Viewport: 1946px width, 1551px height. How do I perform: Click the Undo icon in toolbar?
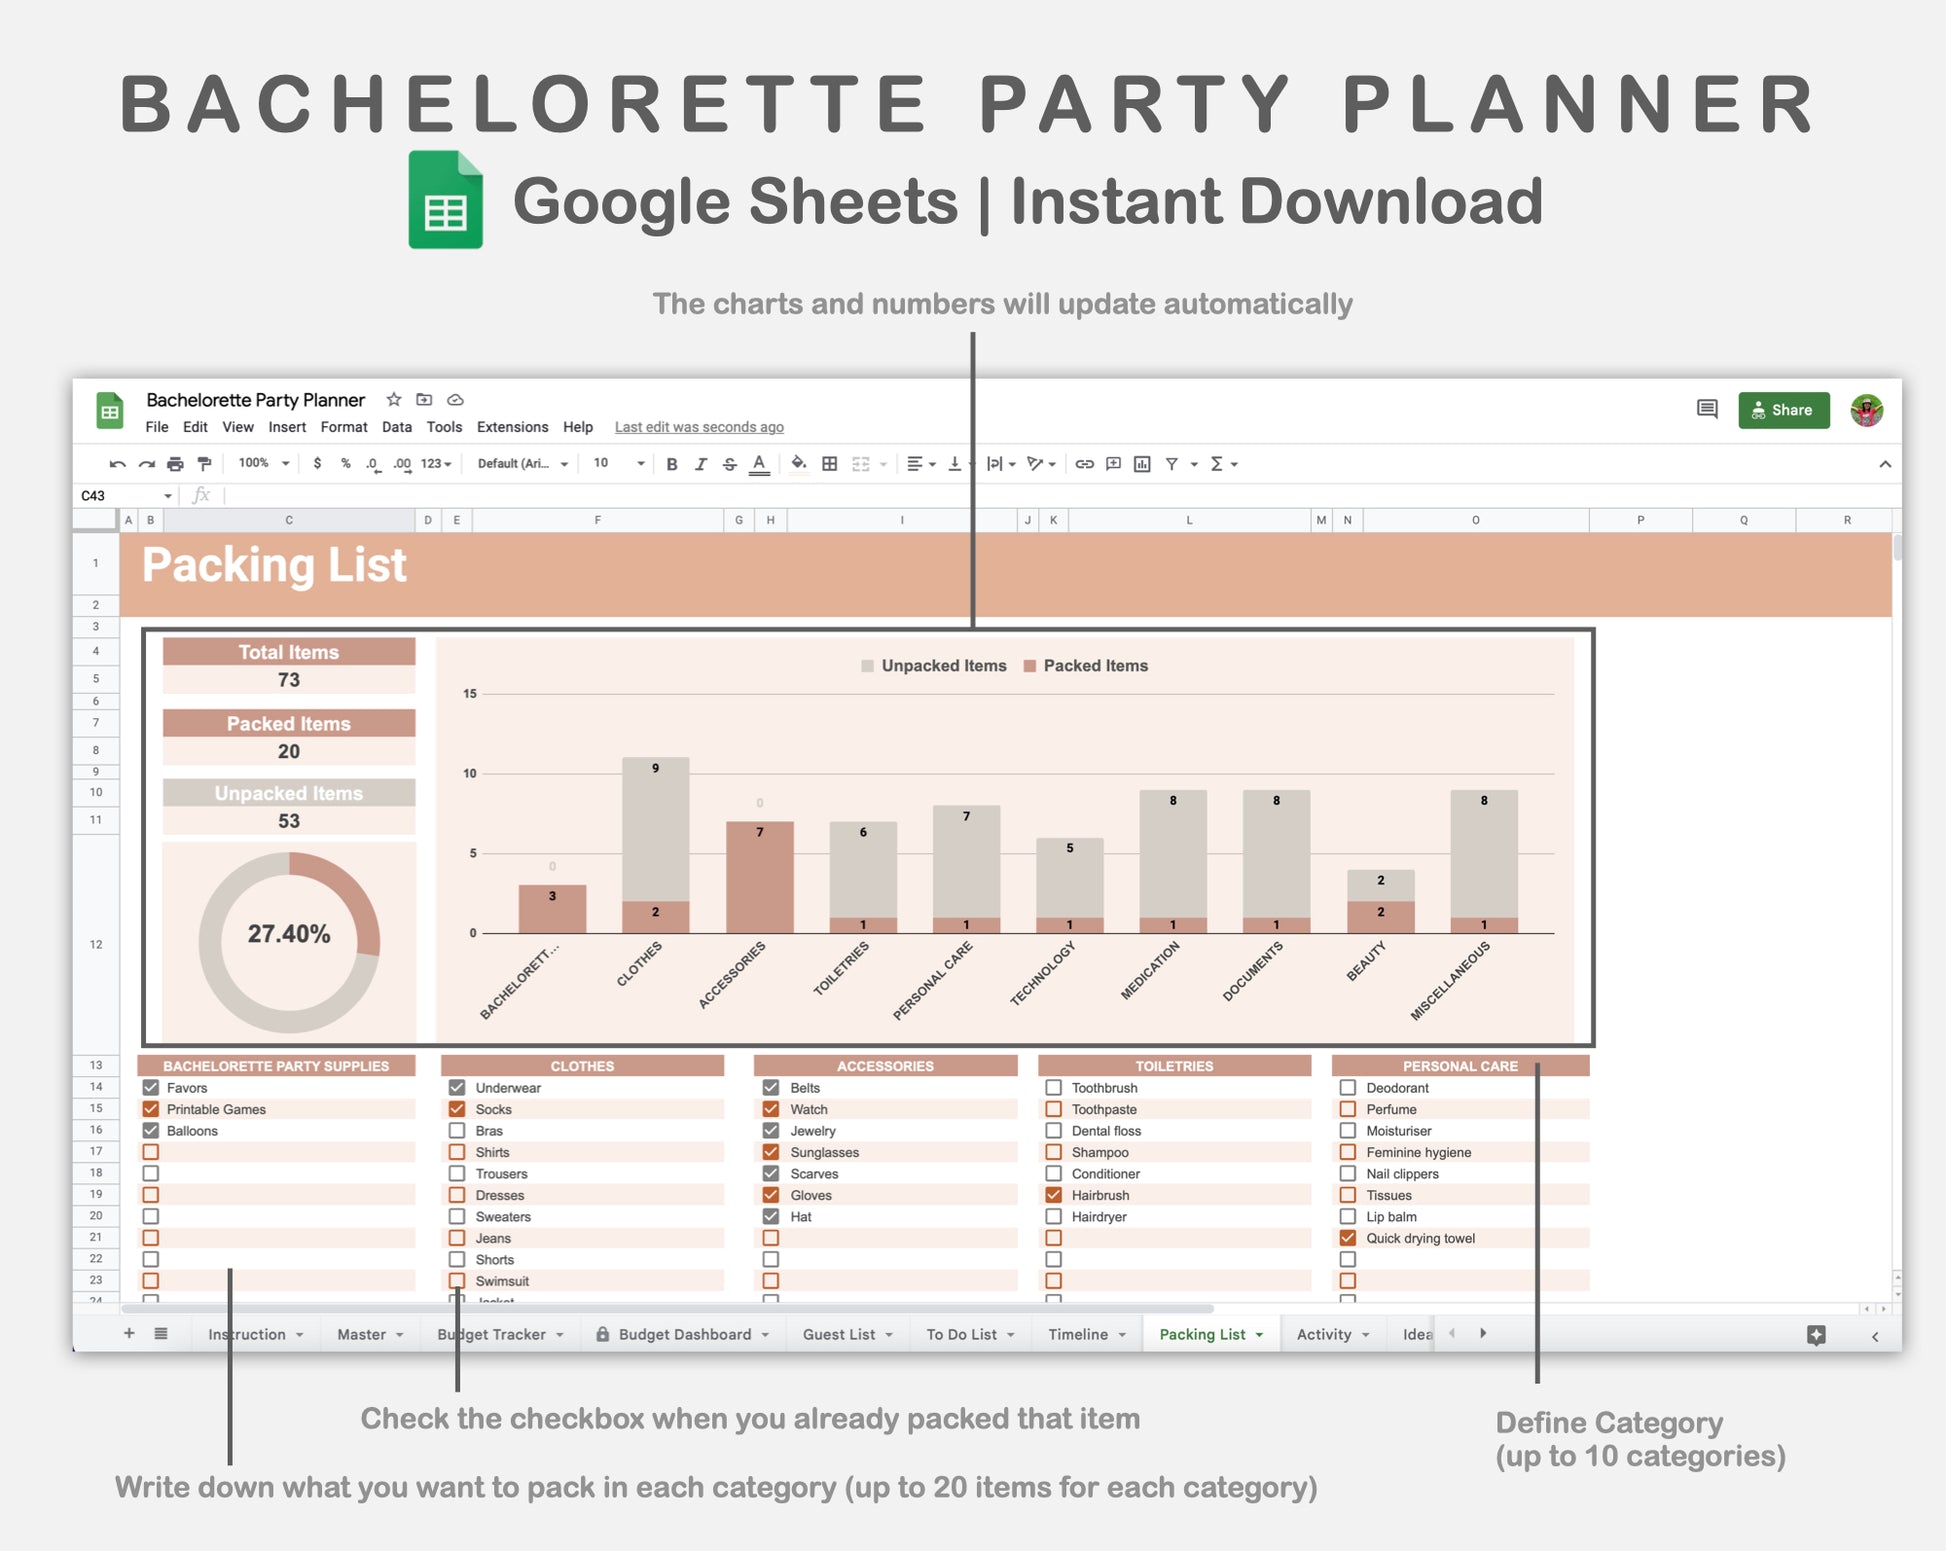pos(117,464)
